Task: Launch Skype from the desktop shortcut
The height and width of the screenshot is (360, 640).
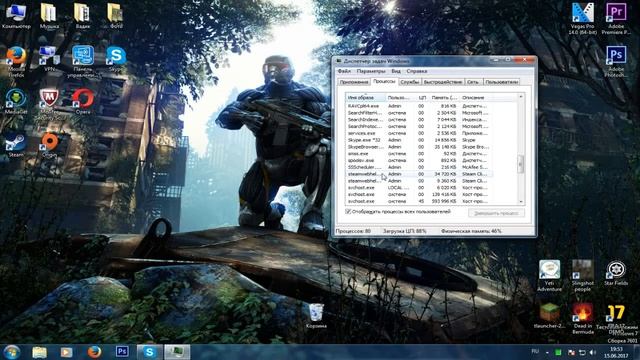Action: click(x=116, y=58)
